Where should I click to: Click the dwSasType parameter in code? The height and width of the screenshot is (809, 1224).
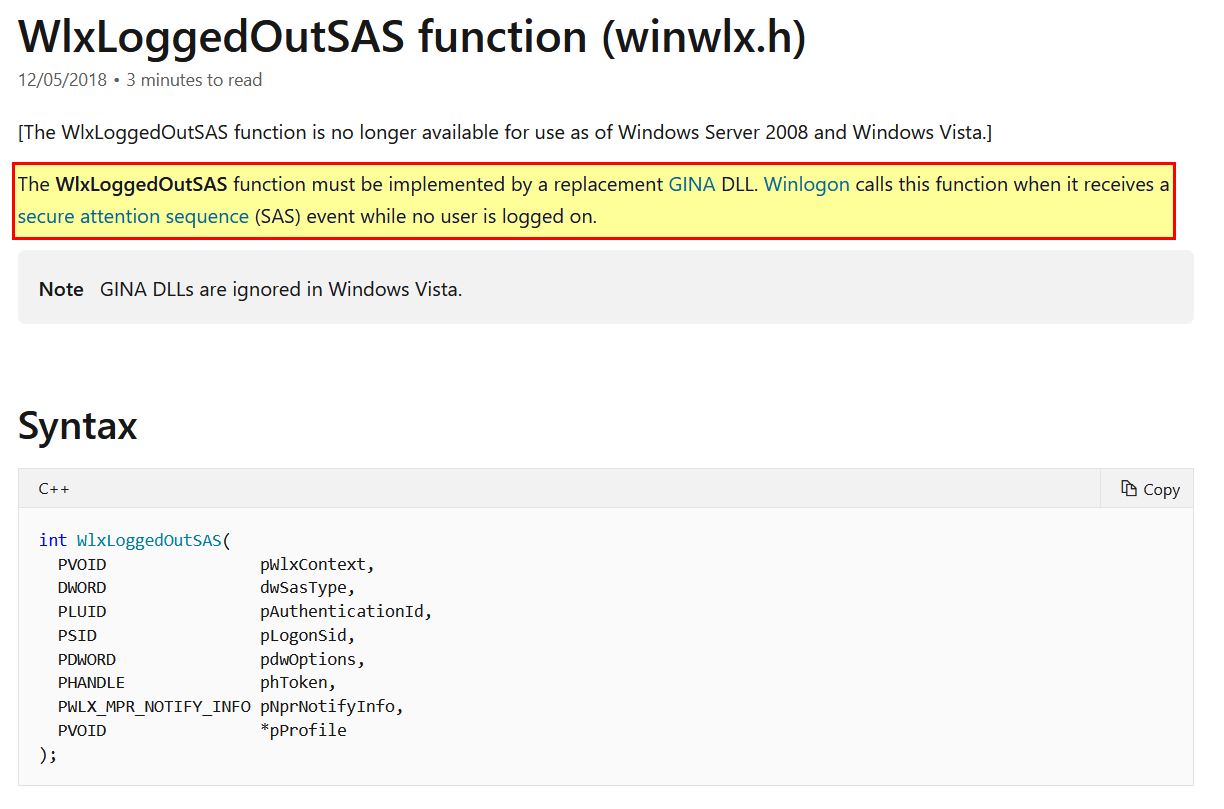point(303,588)
